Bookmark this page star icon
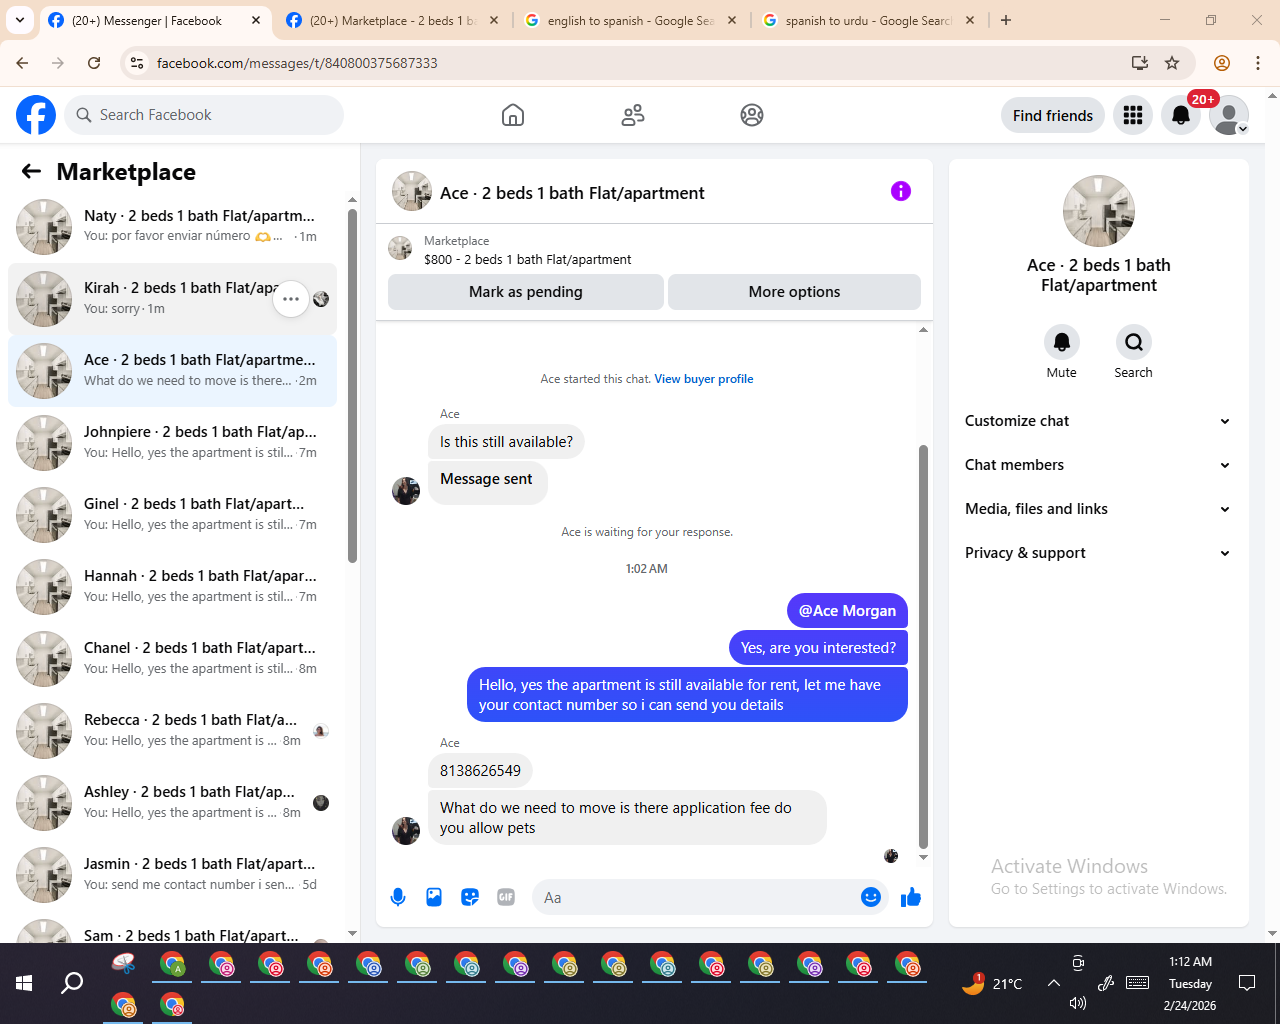 (1172, 63)
